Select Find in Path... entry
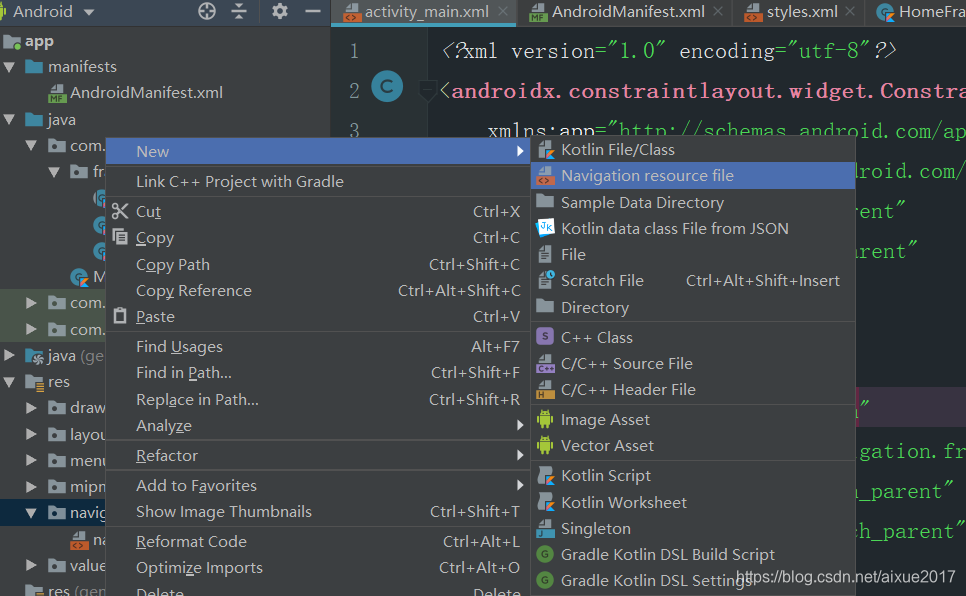The width and height of the screenshot is (966, 596). click(318, 373)
